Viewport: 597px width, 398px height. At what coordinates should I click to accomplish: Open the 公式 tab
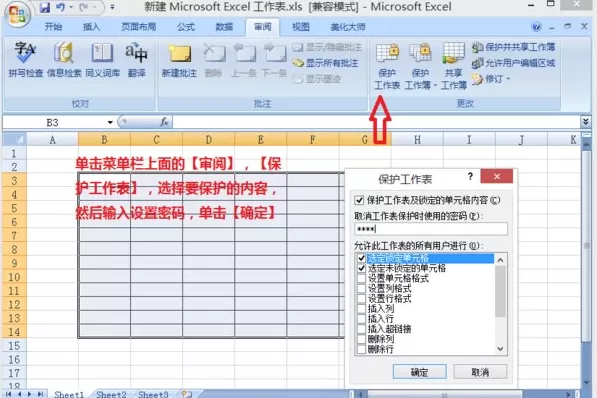tap(186, 27)
